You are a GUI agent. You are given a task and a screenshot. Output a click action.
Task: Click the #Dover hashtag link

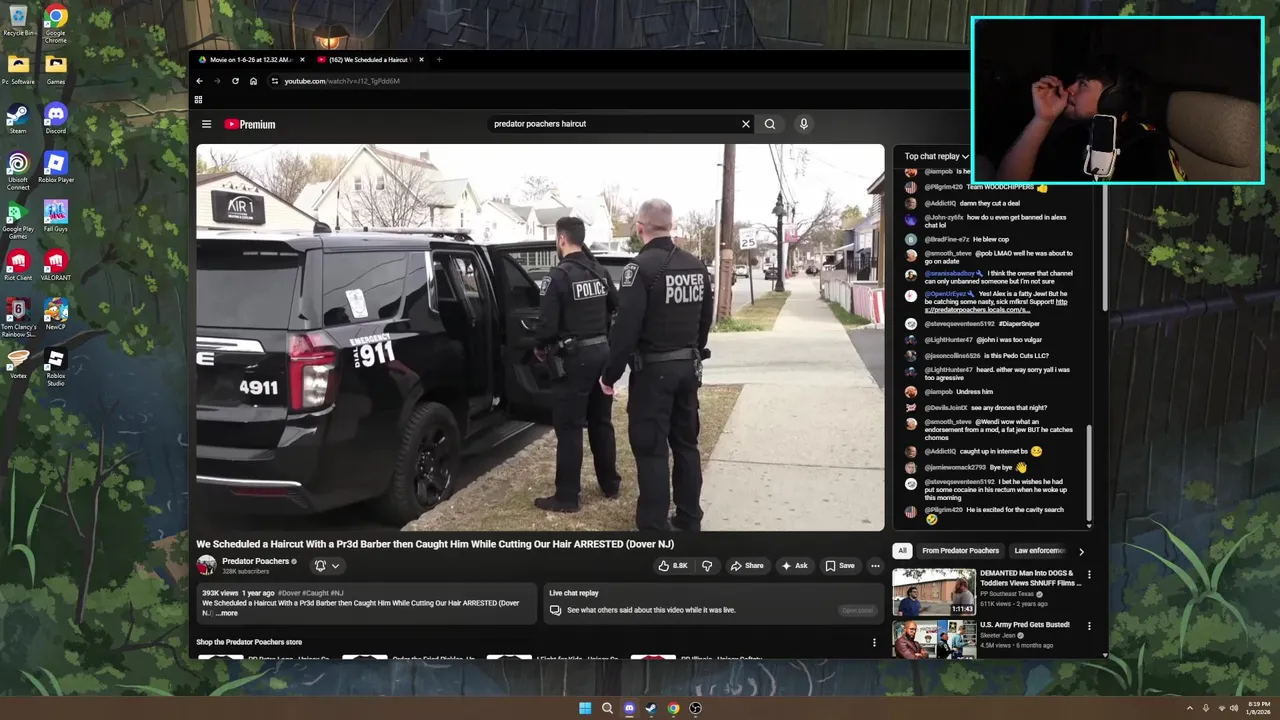289,593
